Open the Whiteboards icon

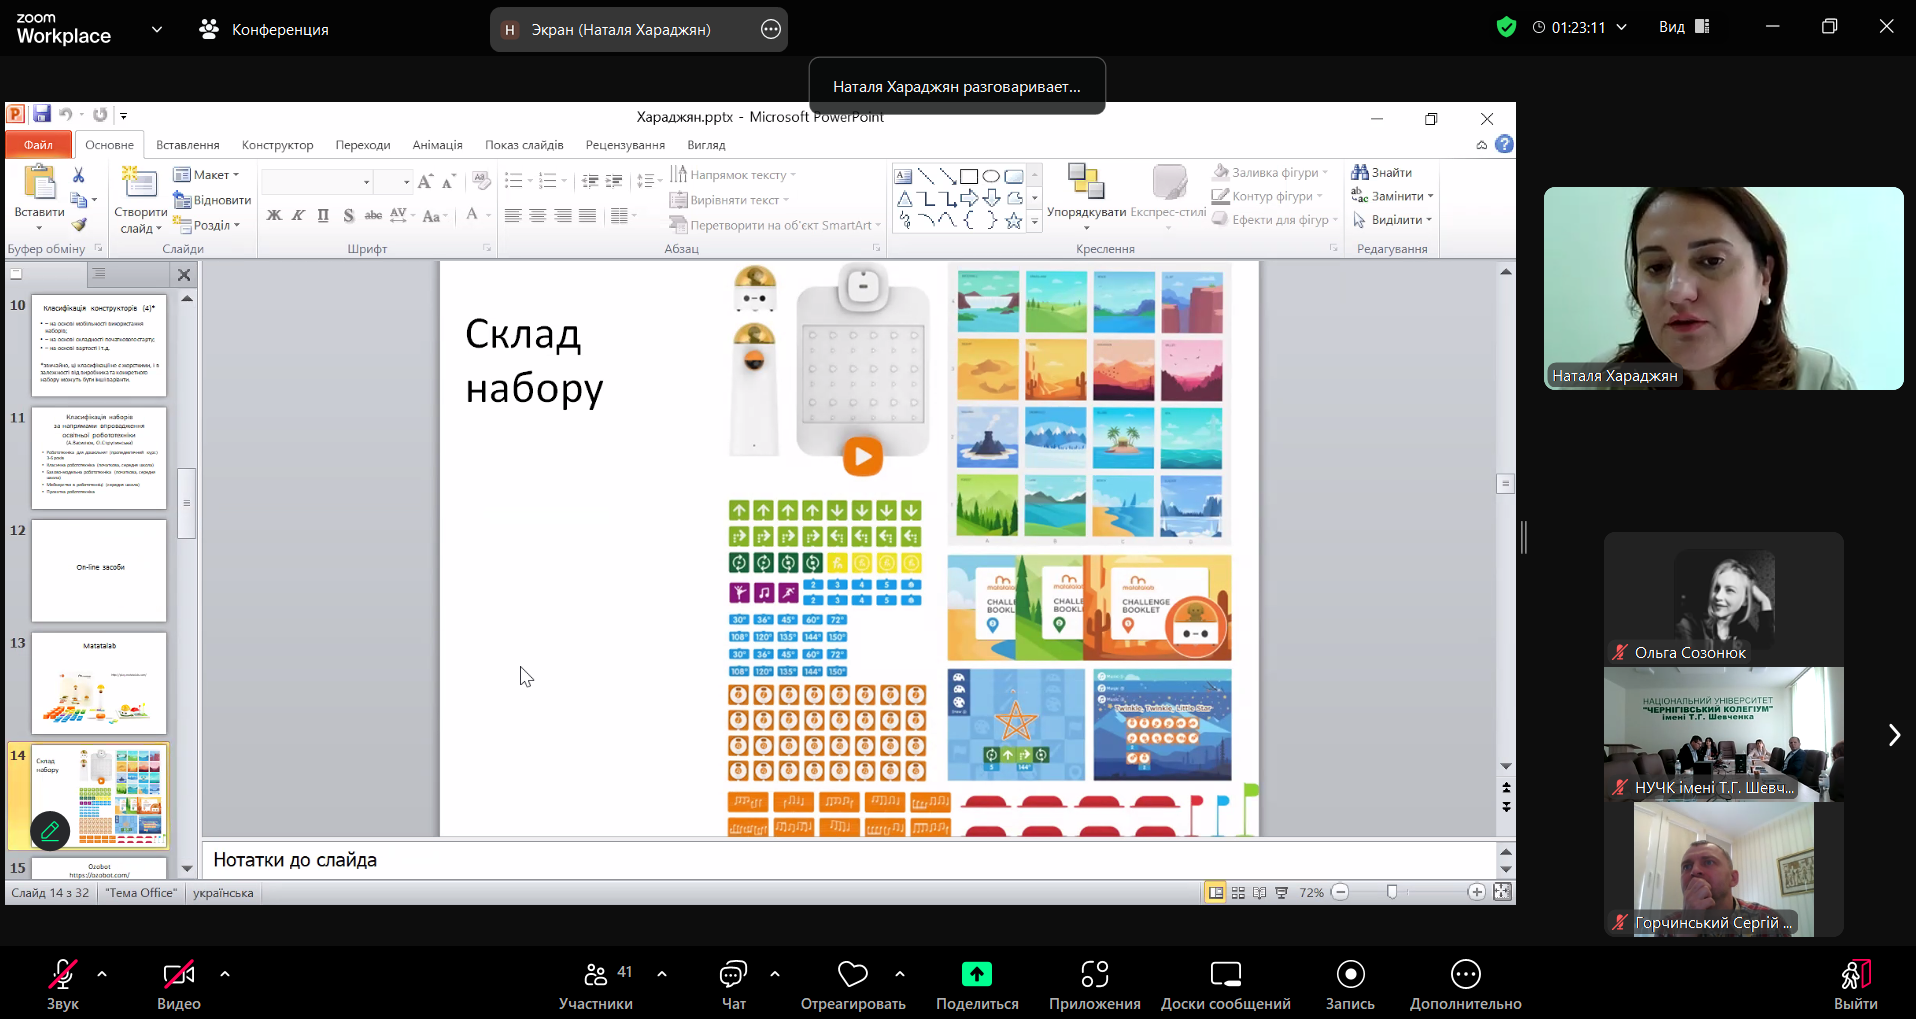tap(1225, 975)
